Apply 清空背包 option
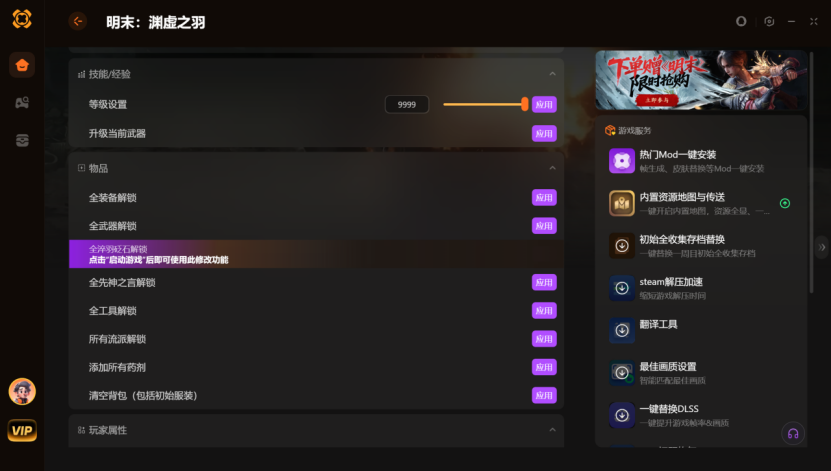This screenshot has width=831, height=471. click(x=544, y=395)
